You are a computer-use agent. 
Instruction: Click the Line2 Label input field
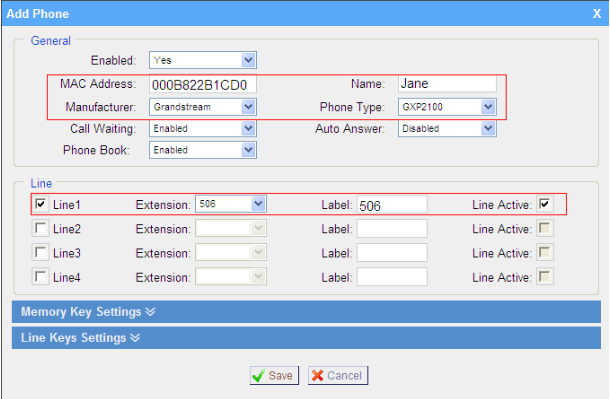pos(392,229)
